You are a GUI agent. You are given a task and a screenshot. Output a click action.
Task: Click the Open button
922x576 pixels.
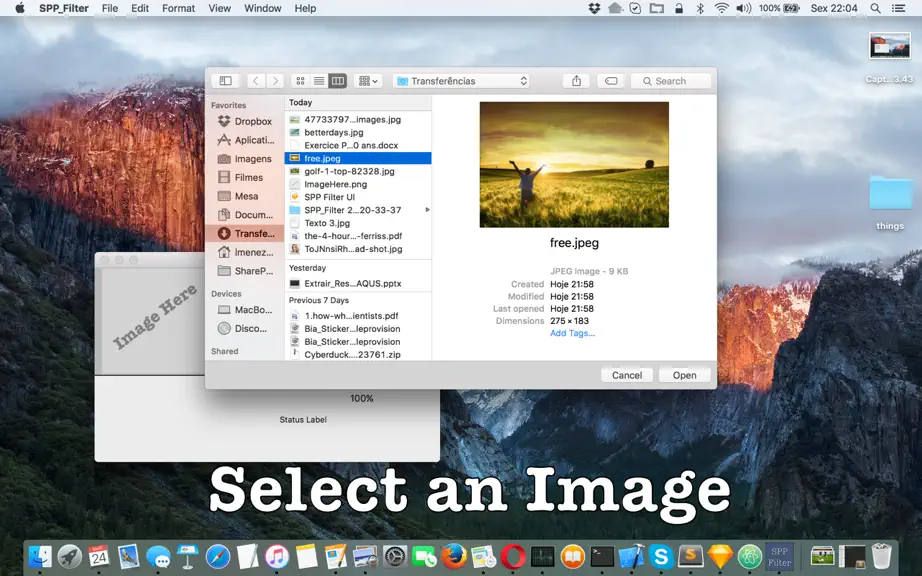pyautogui.click(x=684, y=375)
